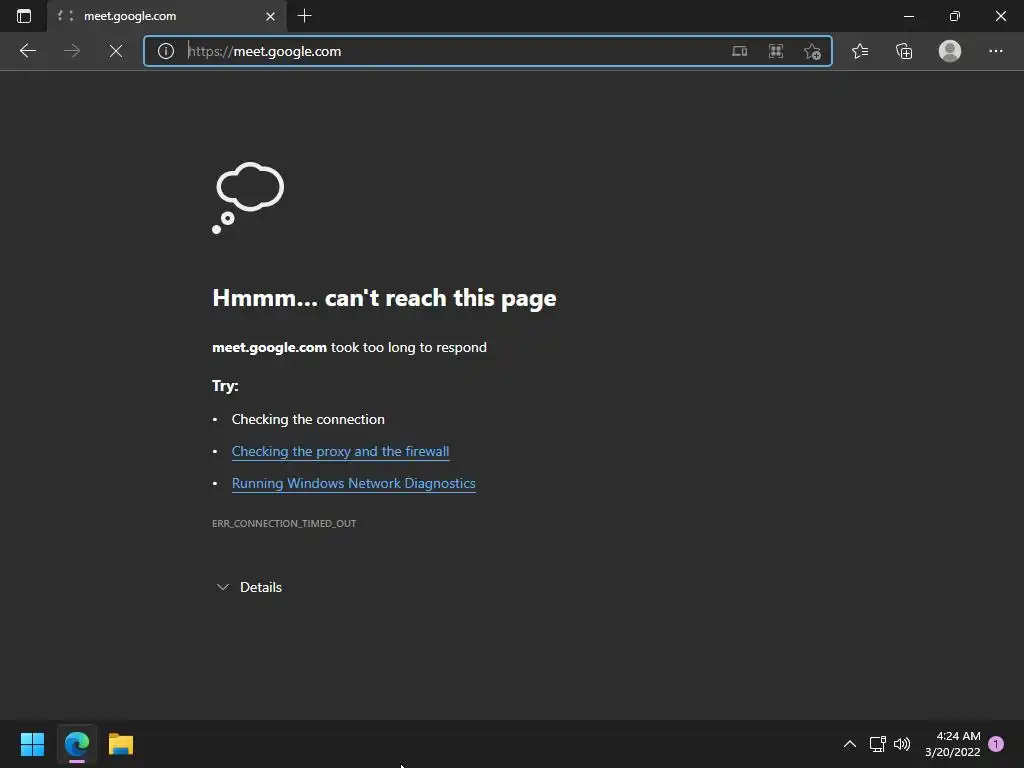Open the clock showing 4:24 AM

coord(953,744)
